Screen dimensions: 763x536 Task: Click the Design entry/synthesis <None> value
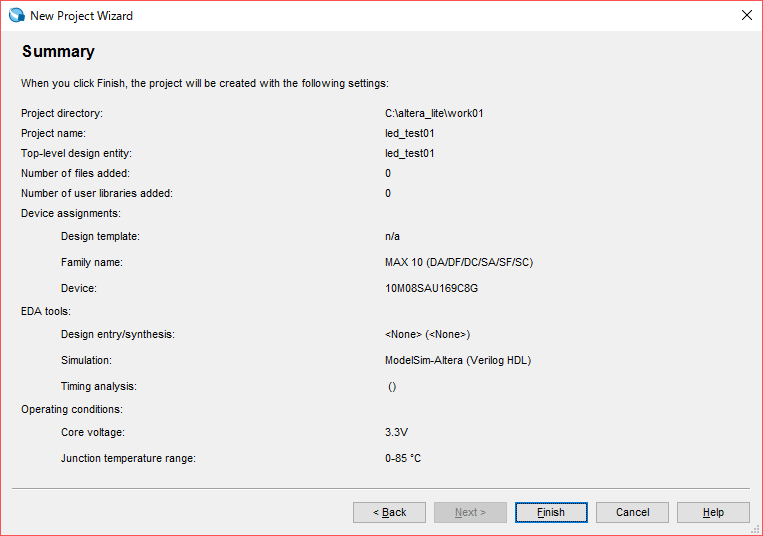pos(427,334)
